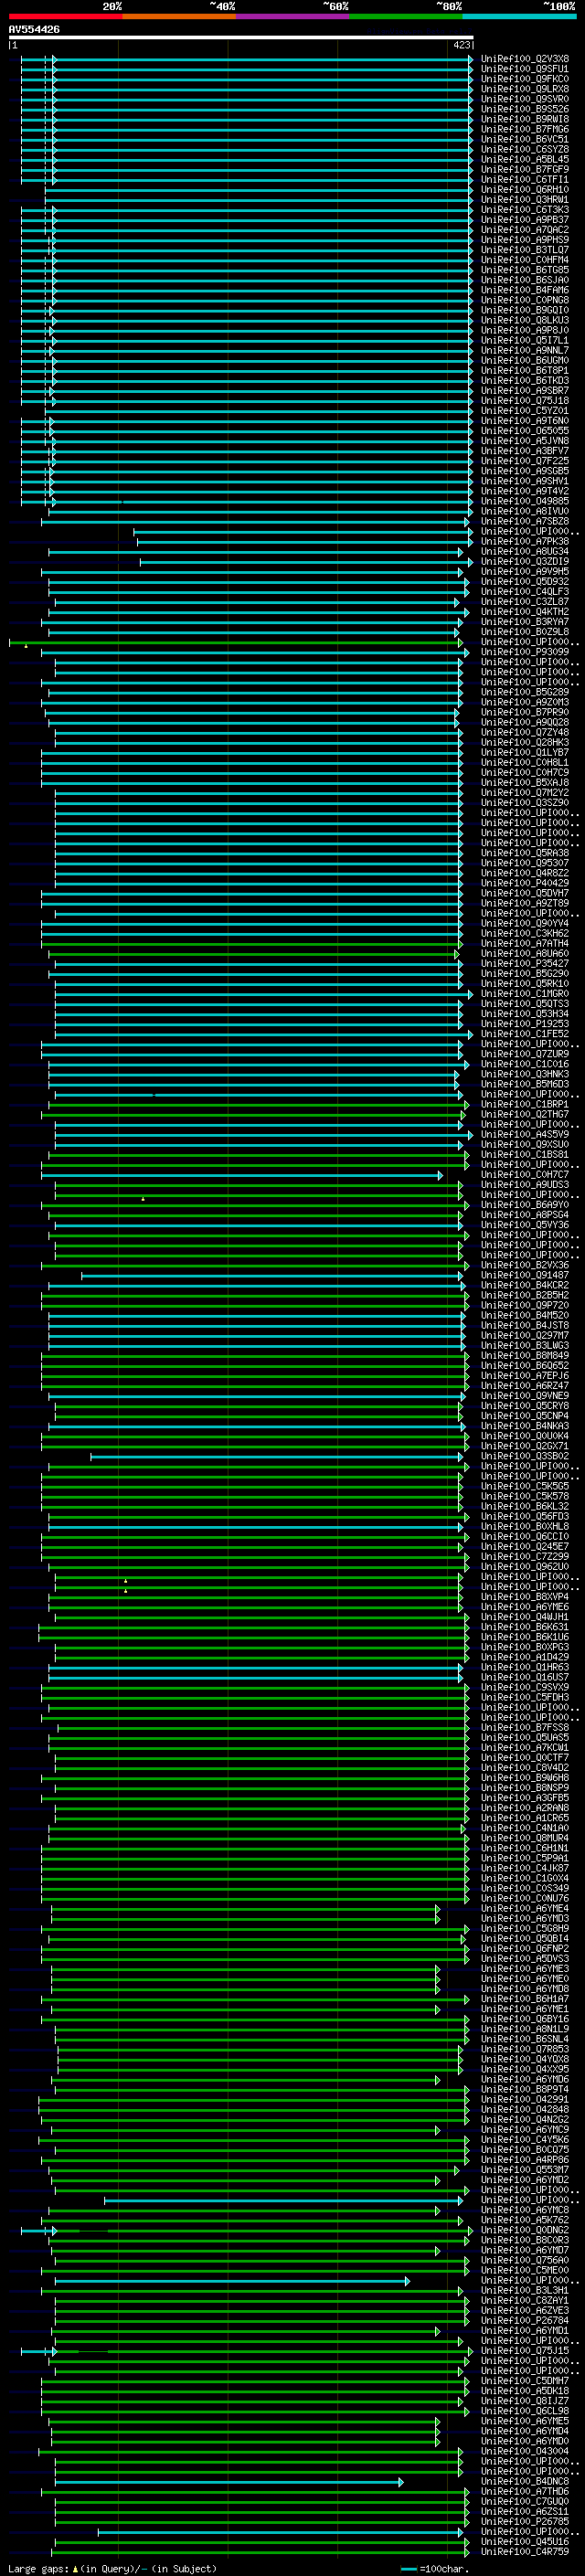585x2576 pixels.
Task: Open hit UniRef100_C6SYZ8
Action: (x=525, y=150)
